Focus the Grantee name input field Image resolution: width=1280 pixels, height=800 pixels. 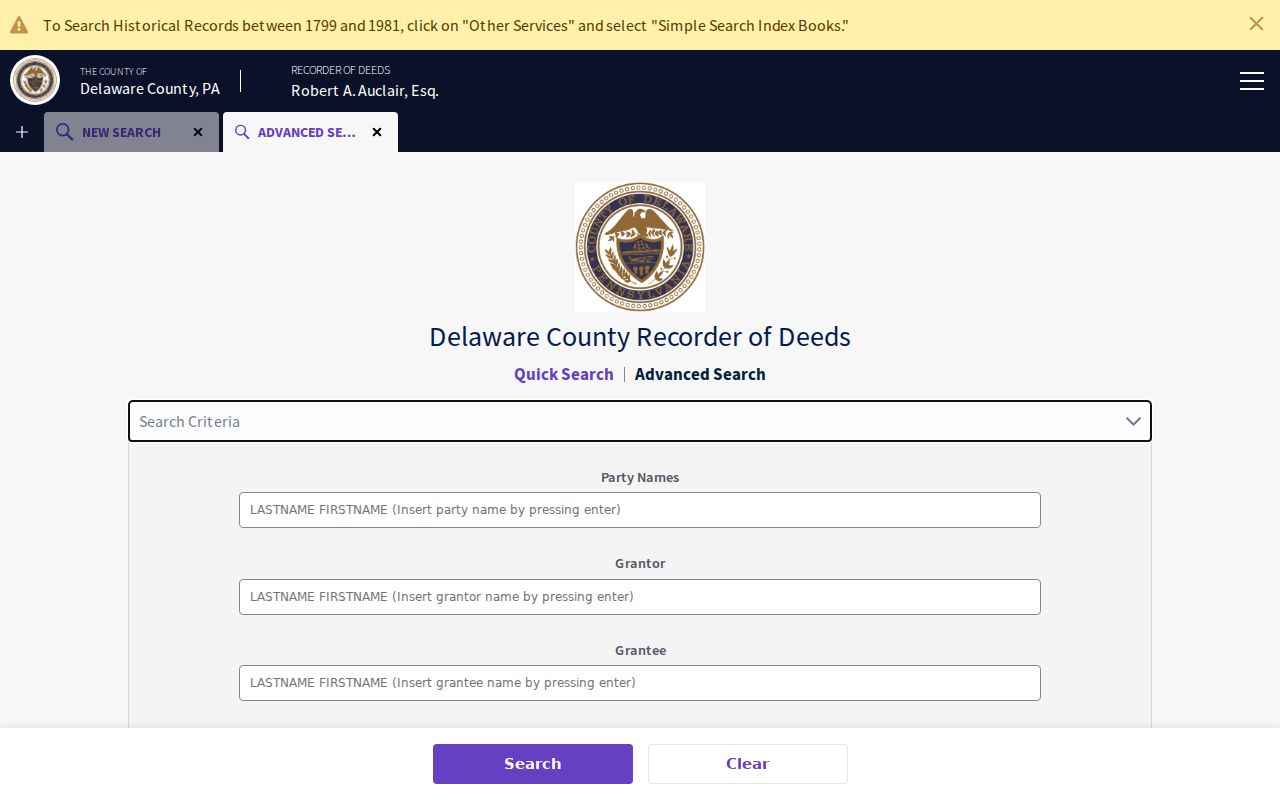(x=640, y=683)
